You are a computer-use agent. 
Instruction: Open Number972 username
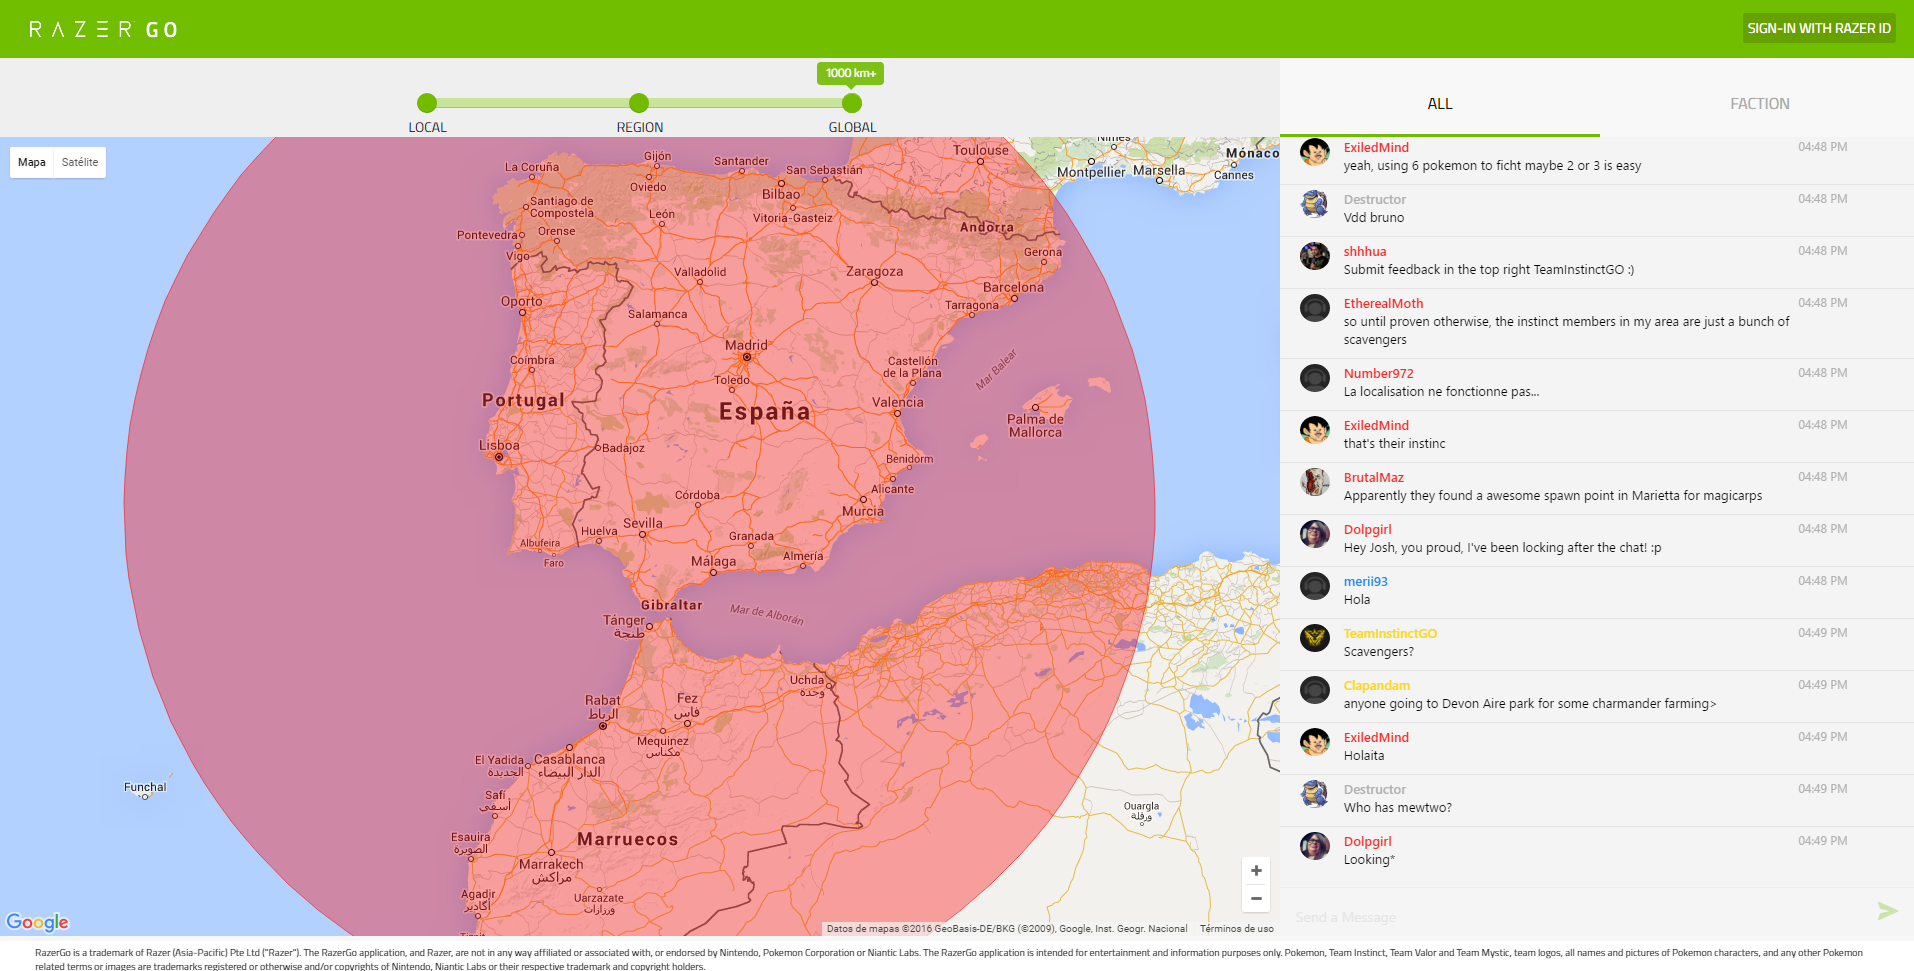tap(1378, 373)
